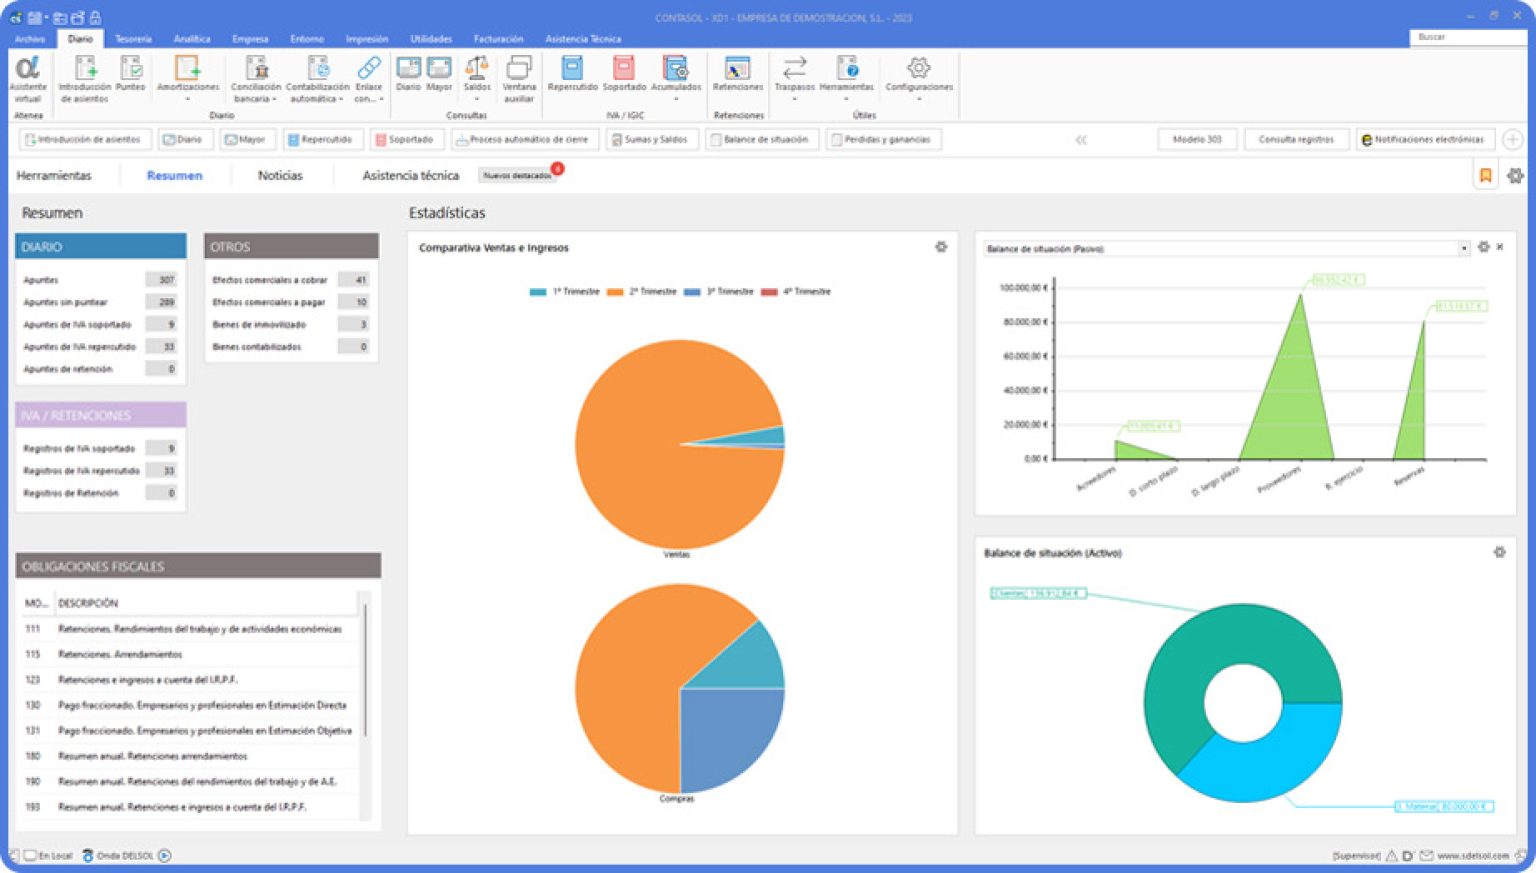Screen dimensions: 1536x873
Task: Click the Modelo 303 shortcut button
Action: 1197,140
